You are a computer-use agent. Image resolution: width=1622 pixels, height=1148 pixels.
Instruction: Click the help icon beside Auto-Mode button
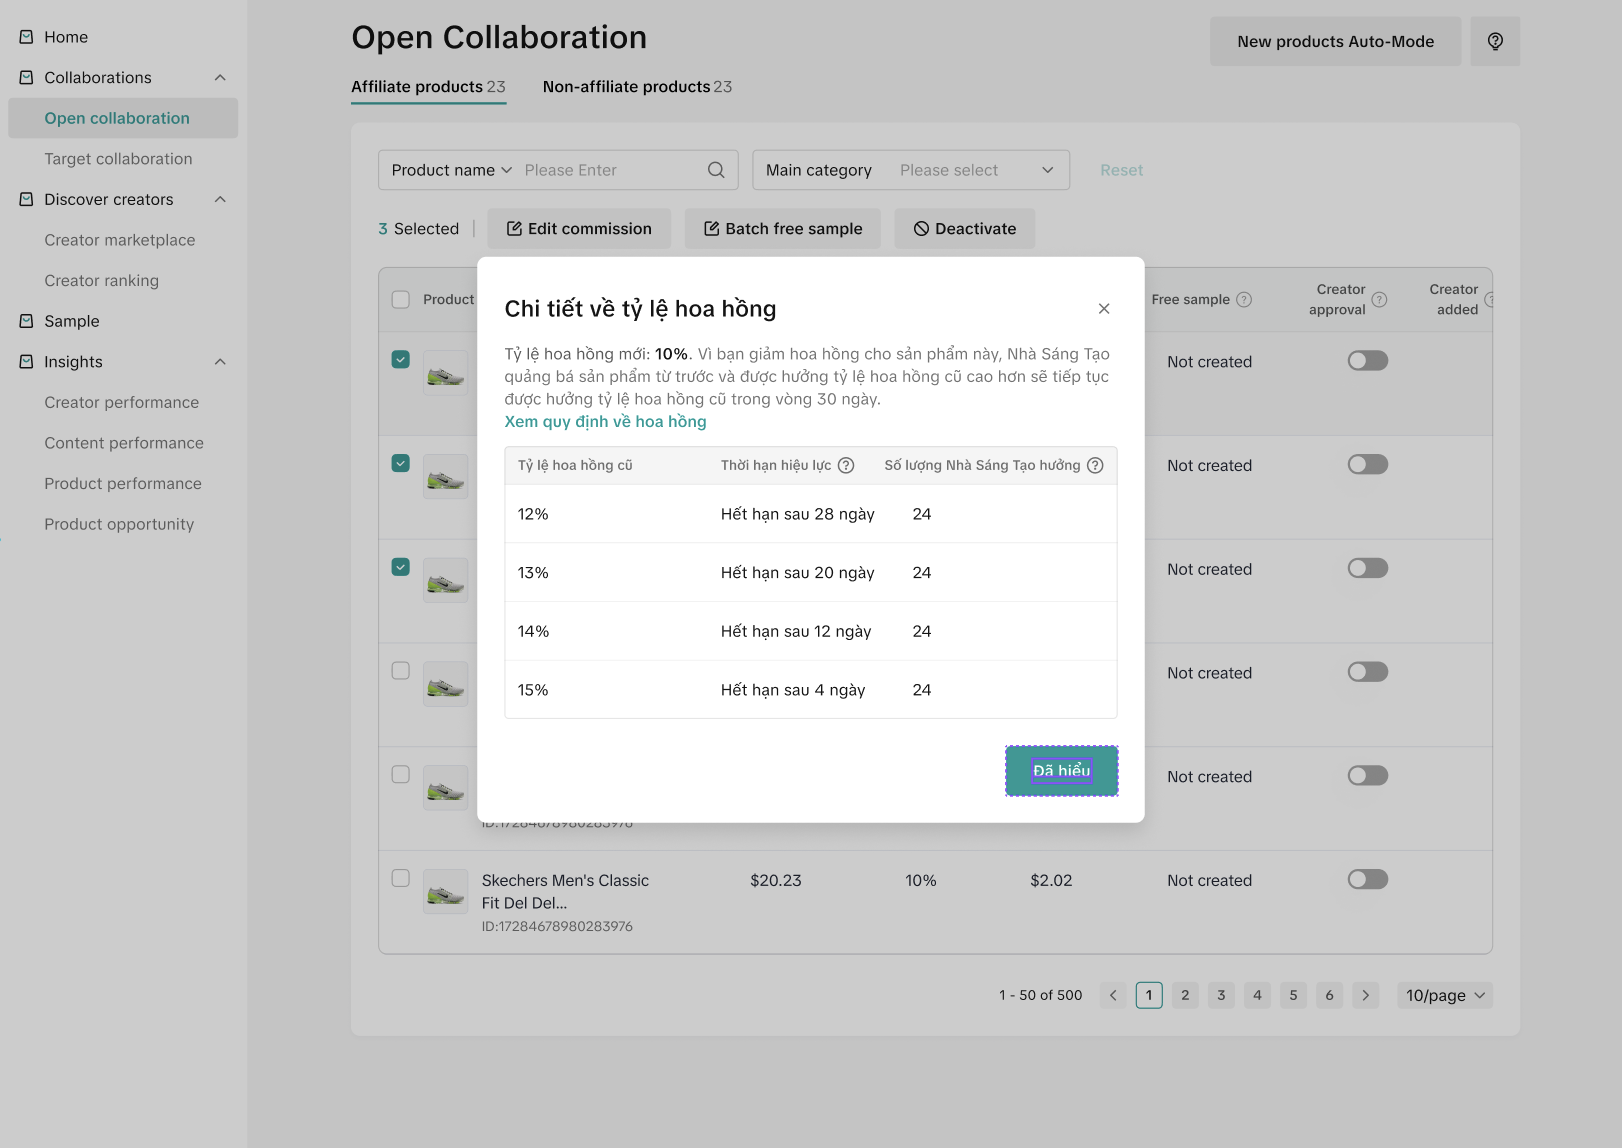coord(1495,41)
